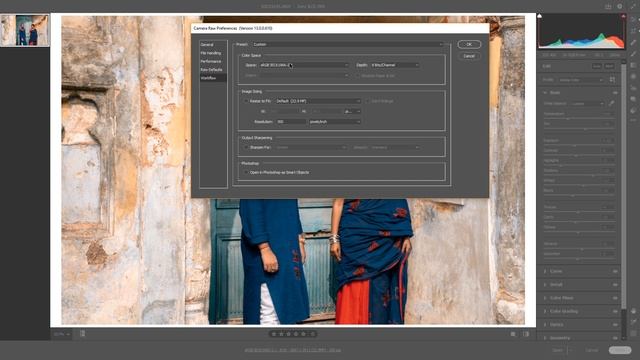Expand the Color Grading panel
The image size is (640, 360).
(x=564, y=311)
